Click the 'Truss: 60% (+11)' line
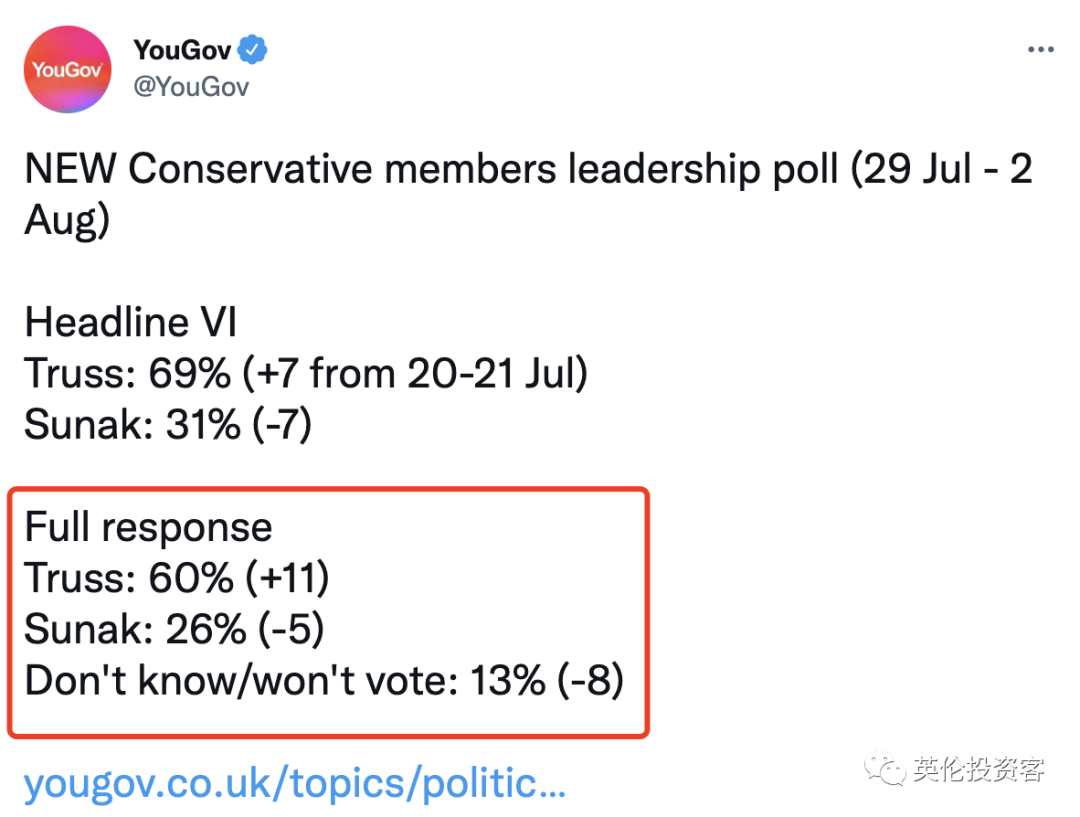This screenshot has height=817, width=1080. [x=177, y=578]
